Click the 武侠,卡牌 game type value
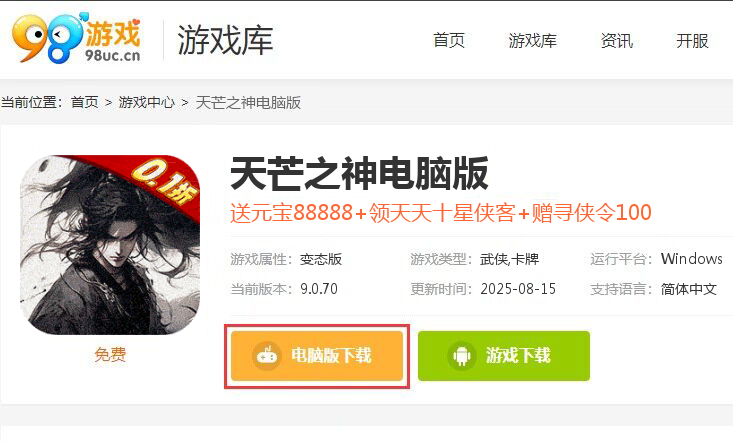Screen dimensions: 733x441 (x=509, y=259)
